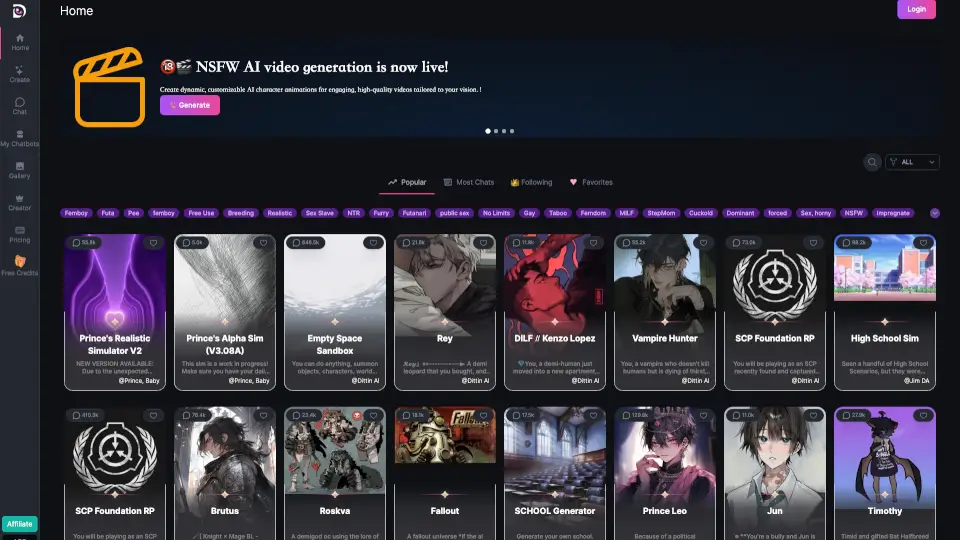
Task: Click the Login button
Action: coord(916,9)
